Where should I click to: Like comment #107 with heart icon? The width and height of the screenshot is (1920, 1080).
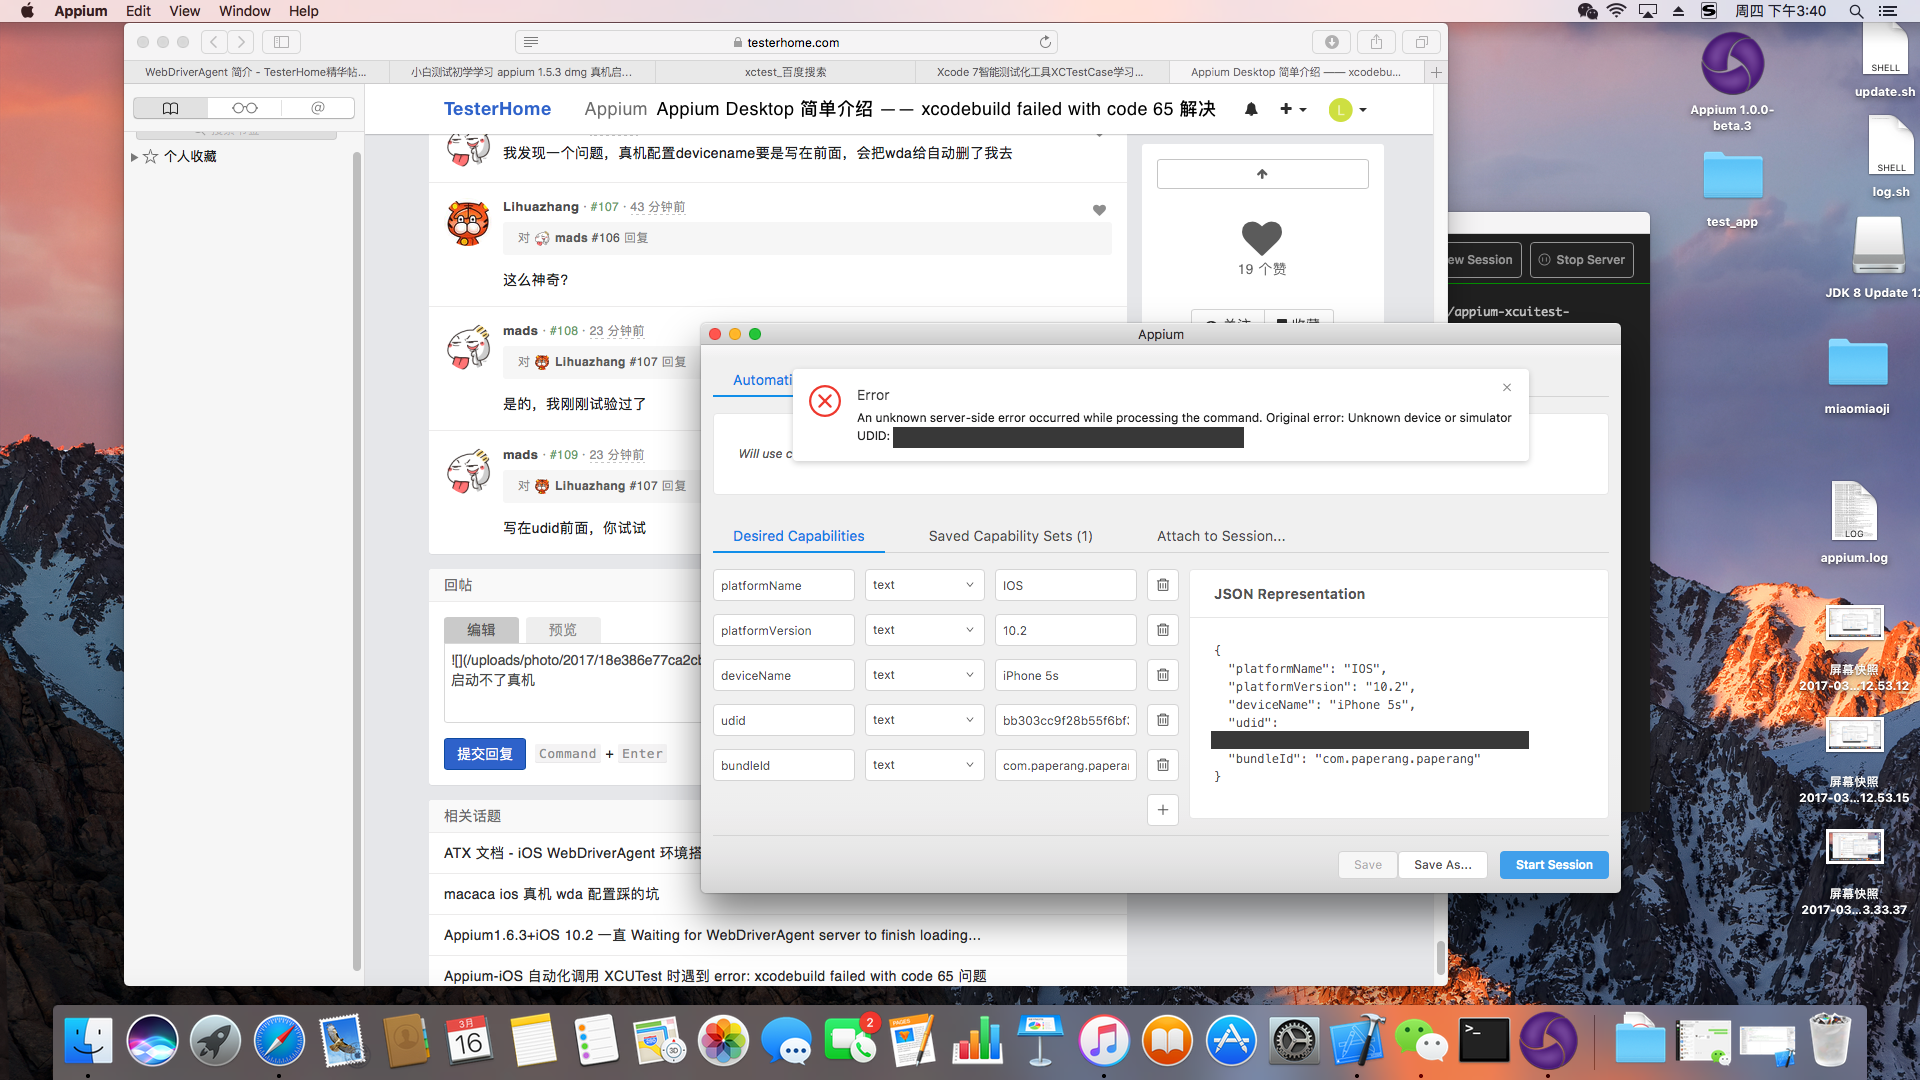pyautogui.click(x=1099, y=210)
